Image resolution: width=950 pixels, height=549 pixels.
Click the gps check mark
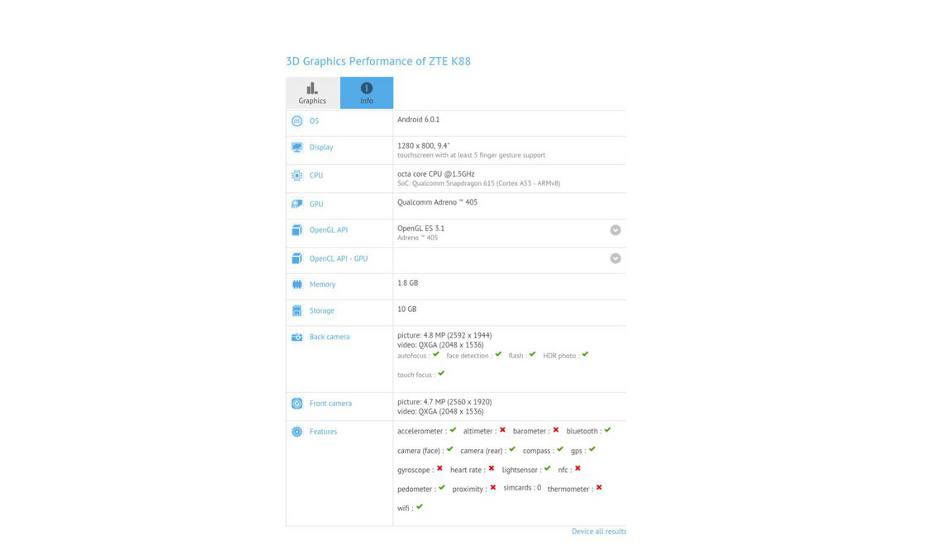click(x=592, y=450)
